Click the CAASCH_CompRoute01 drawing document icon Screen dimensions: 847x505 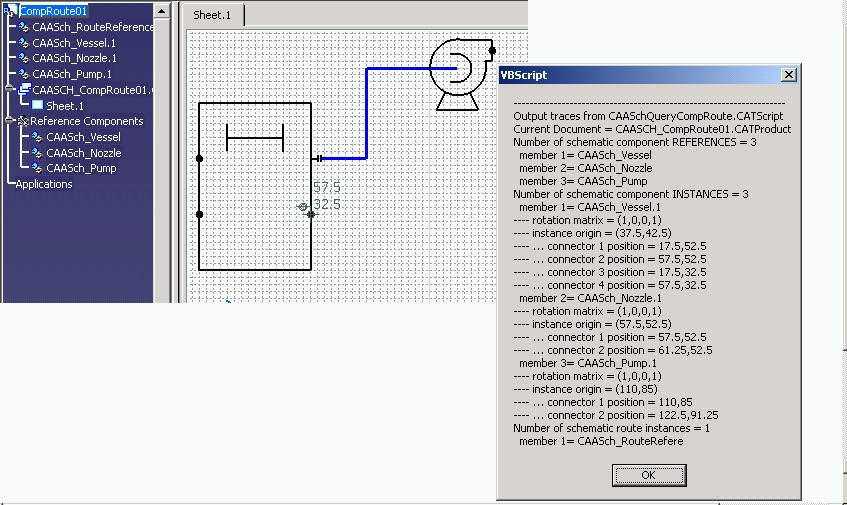24,90
